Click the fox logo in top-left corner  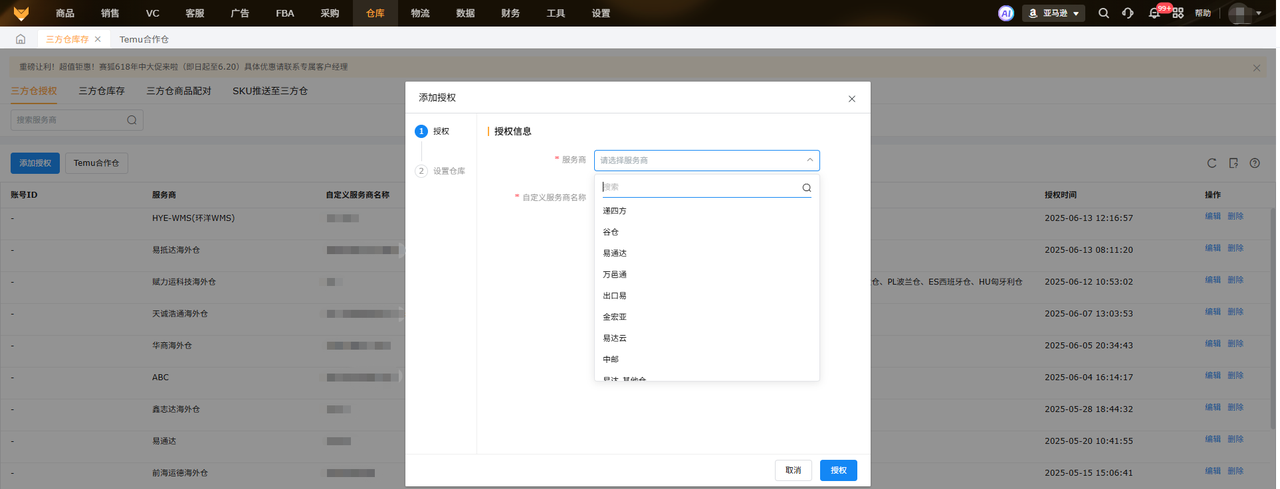[x=21, y=13]
